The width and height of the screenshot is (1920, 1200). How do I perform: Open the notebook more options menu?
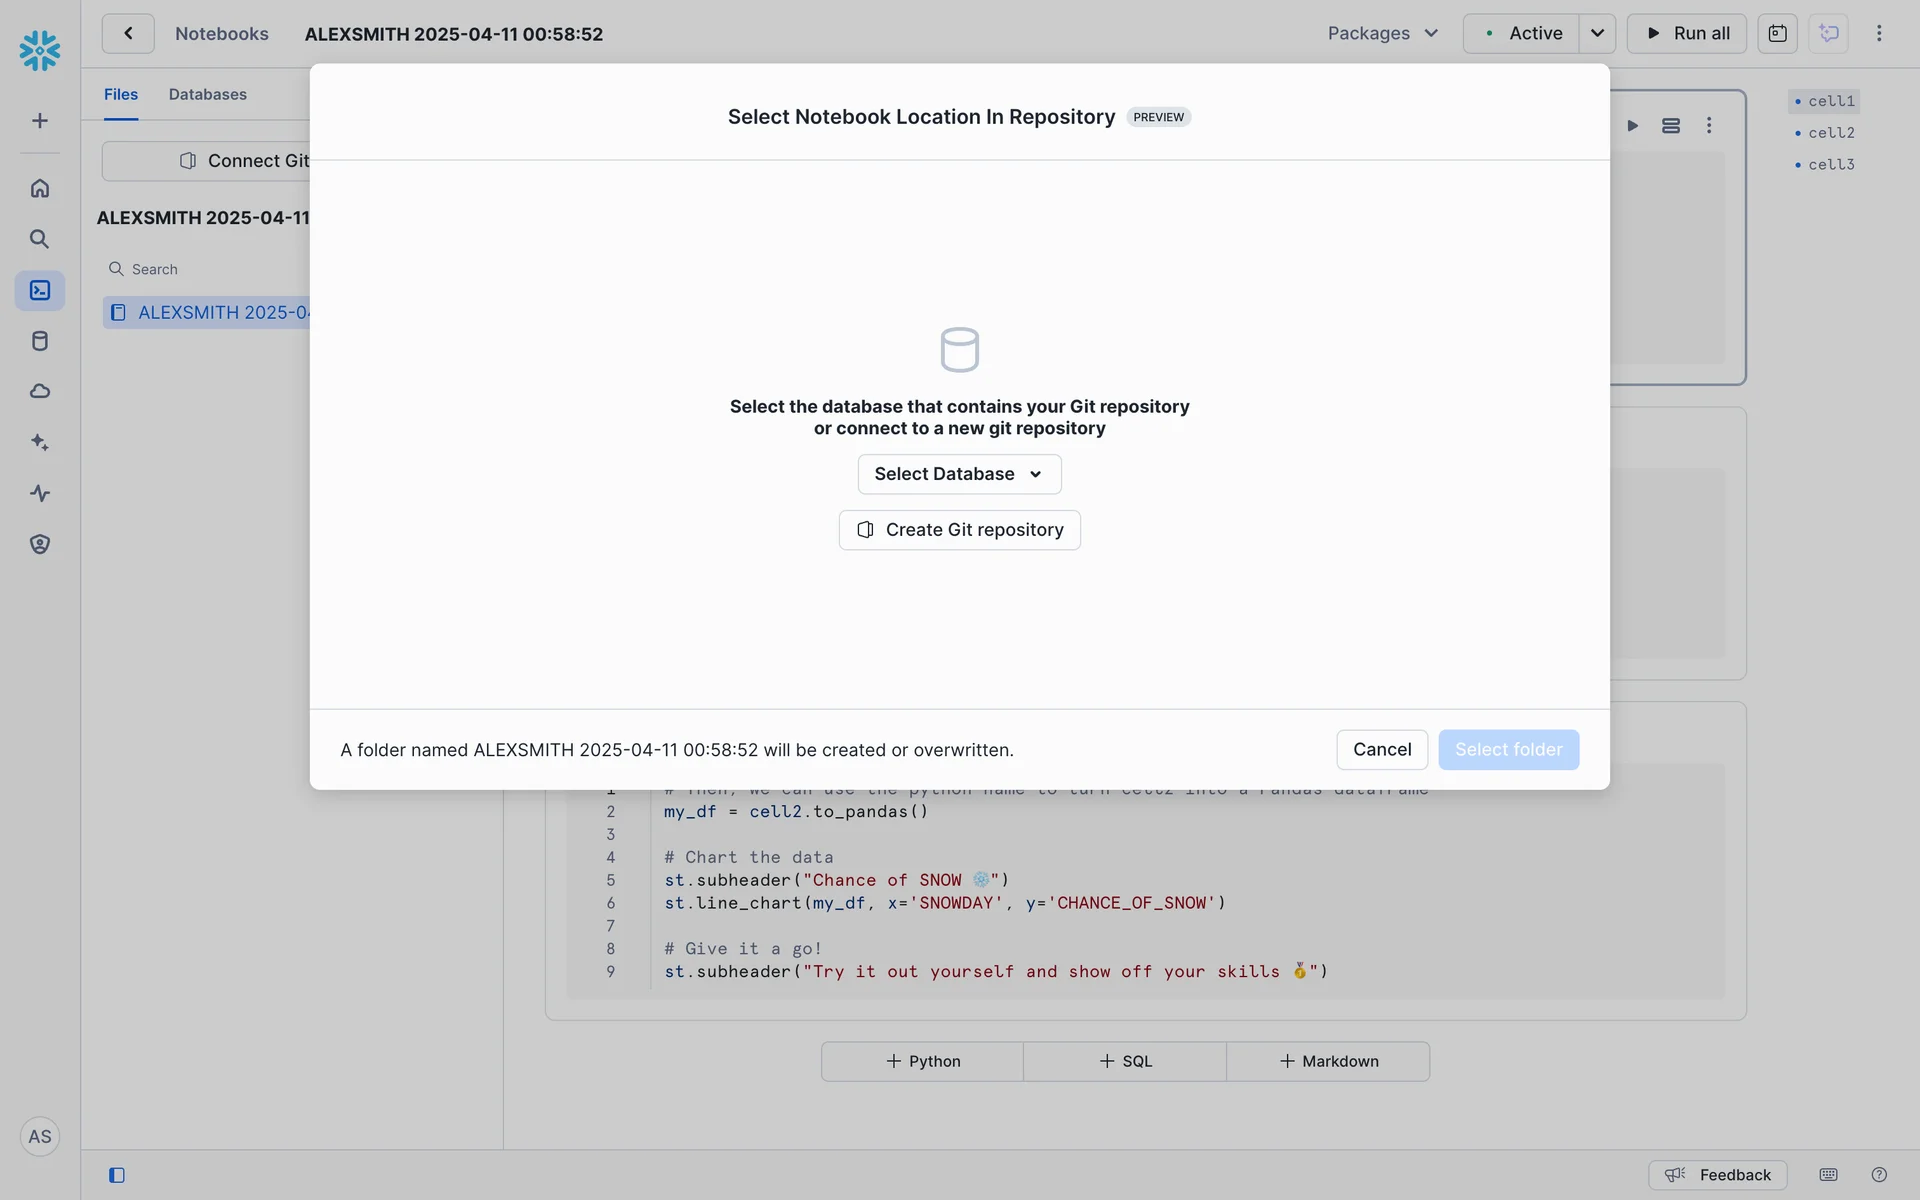tap(1879, 33)
